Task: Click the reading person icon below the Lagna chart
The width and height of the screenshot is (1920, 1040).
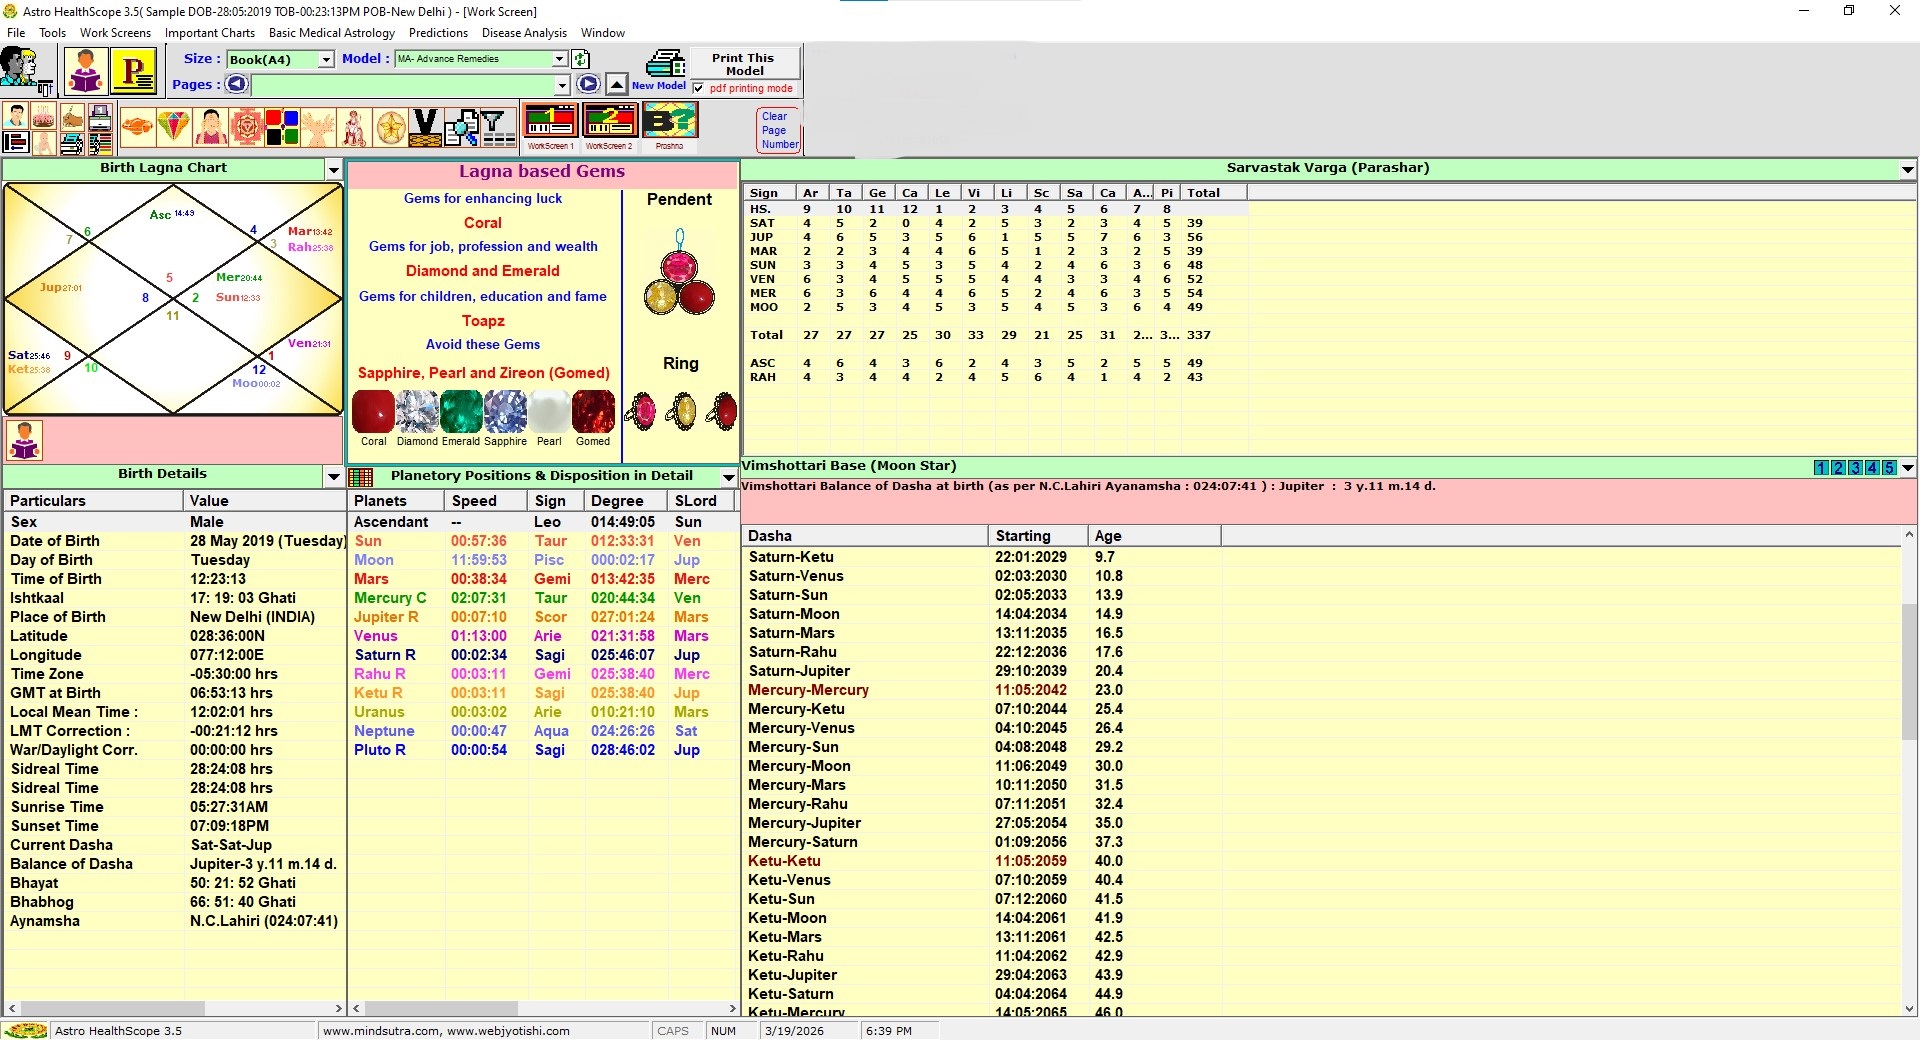Action: (x=24, y=440)
